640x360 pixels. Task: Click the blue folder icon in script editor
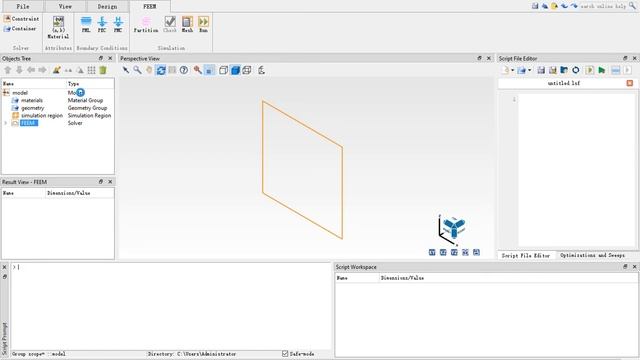[564, 70]
